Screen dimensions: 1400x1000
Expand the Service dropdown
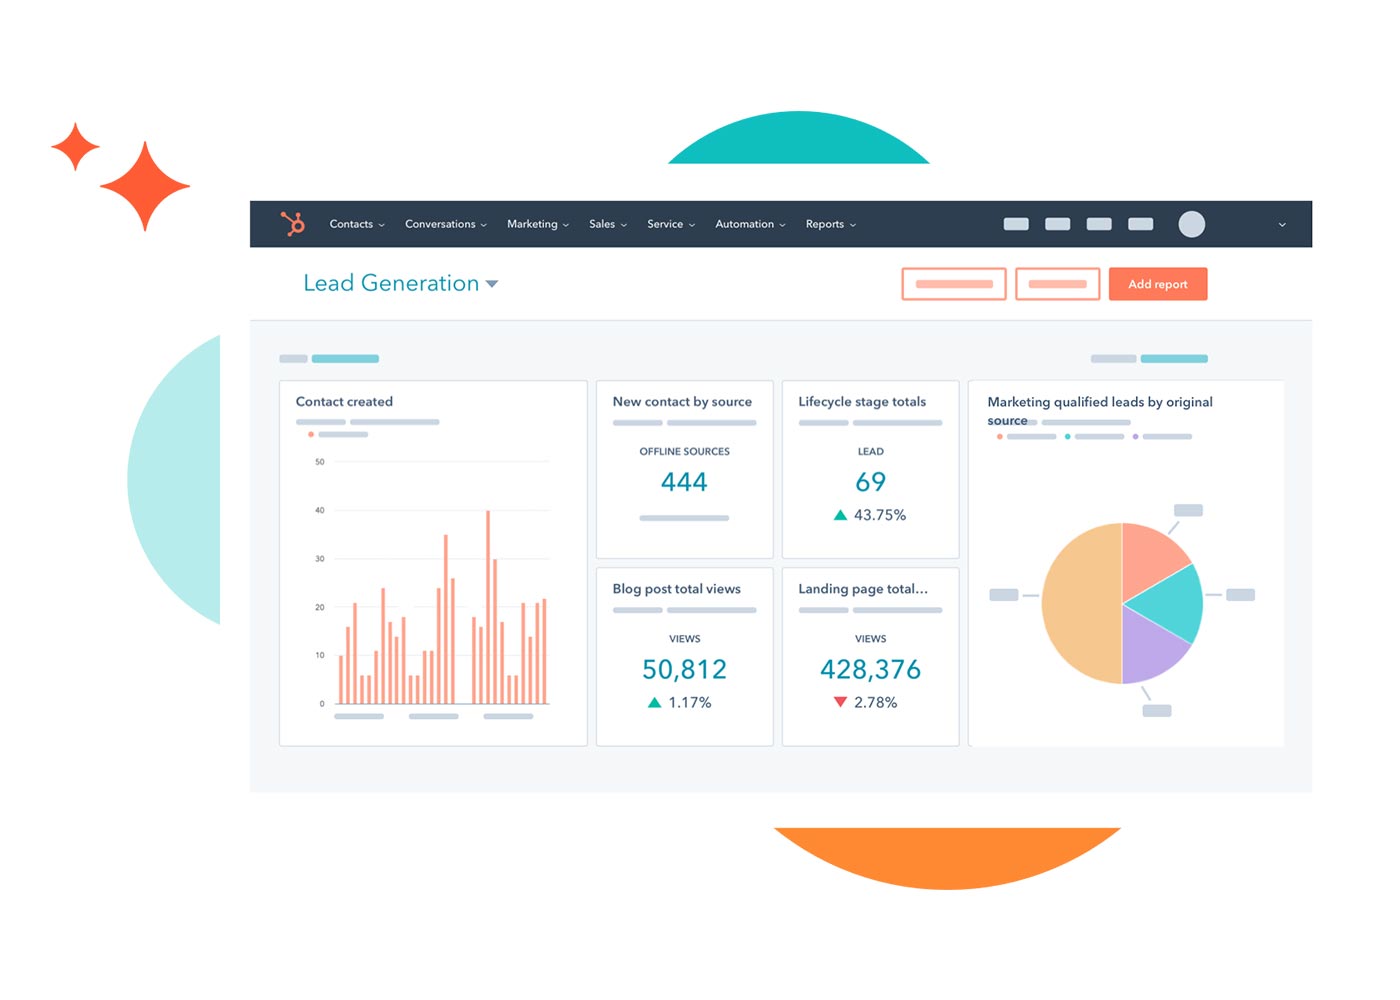click(671, 224)
